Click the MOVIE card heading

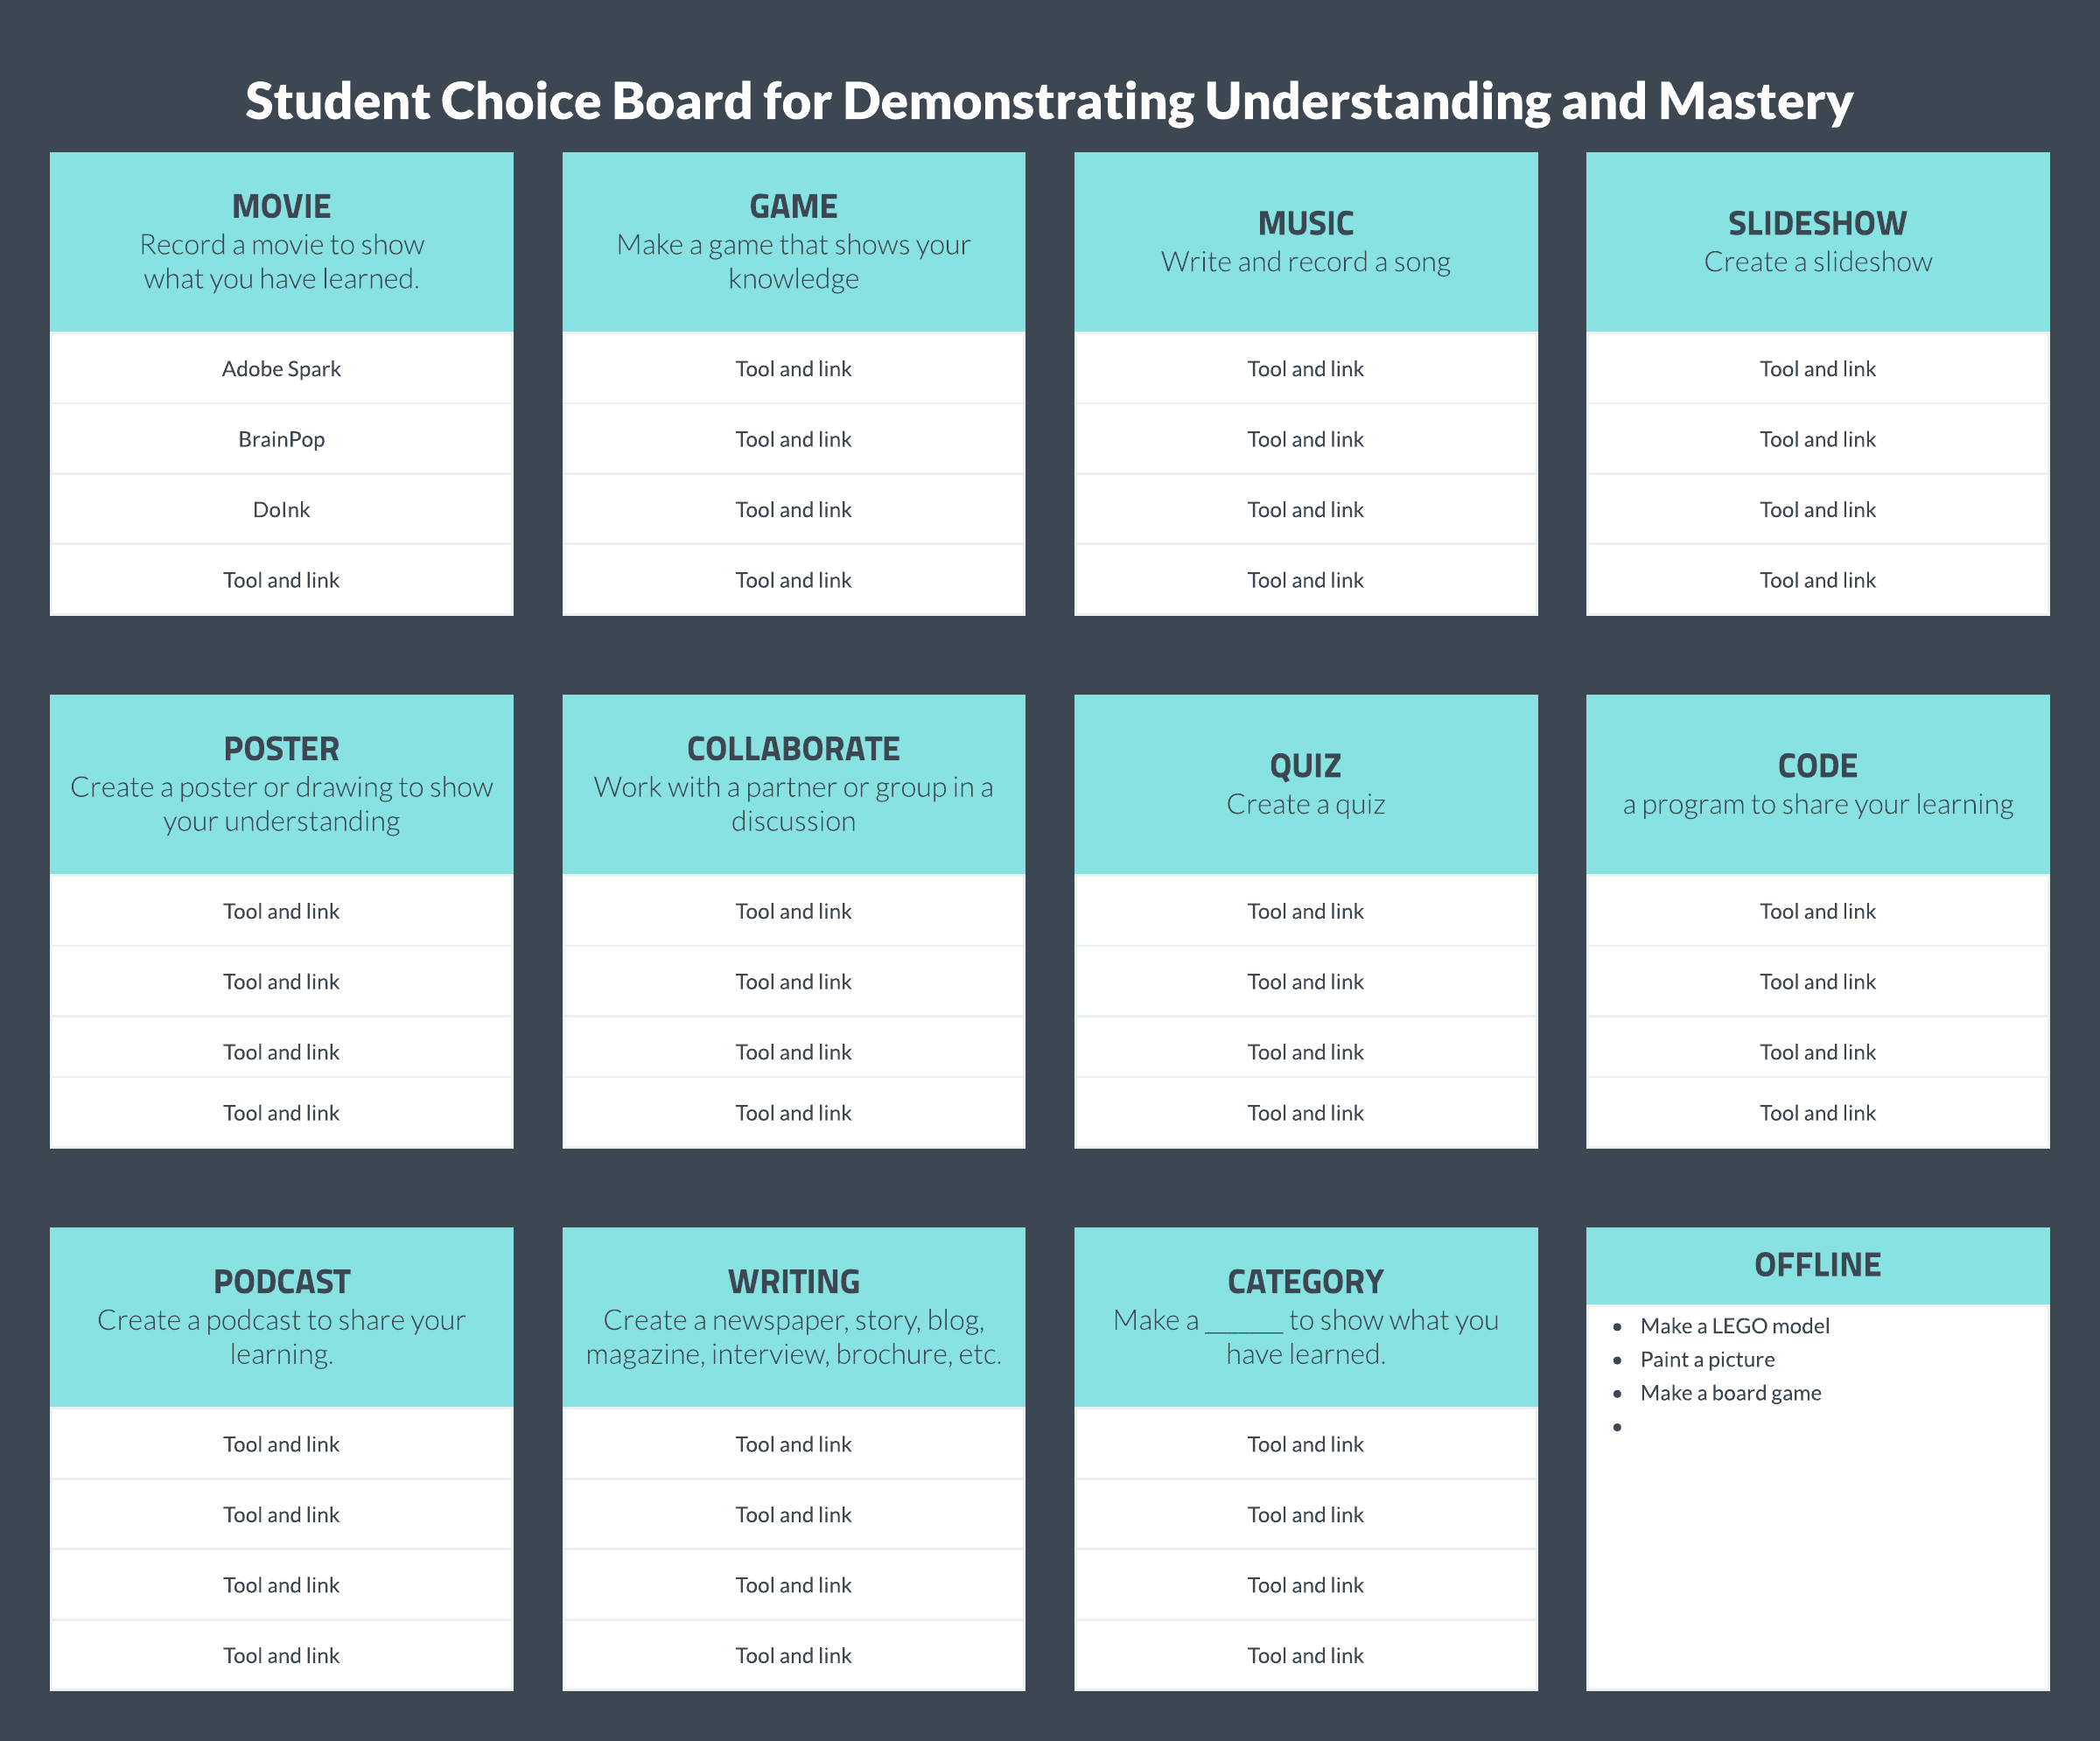[281, 207]
